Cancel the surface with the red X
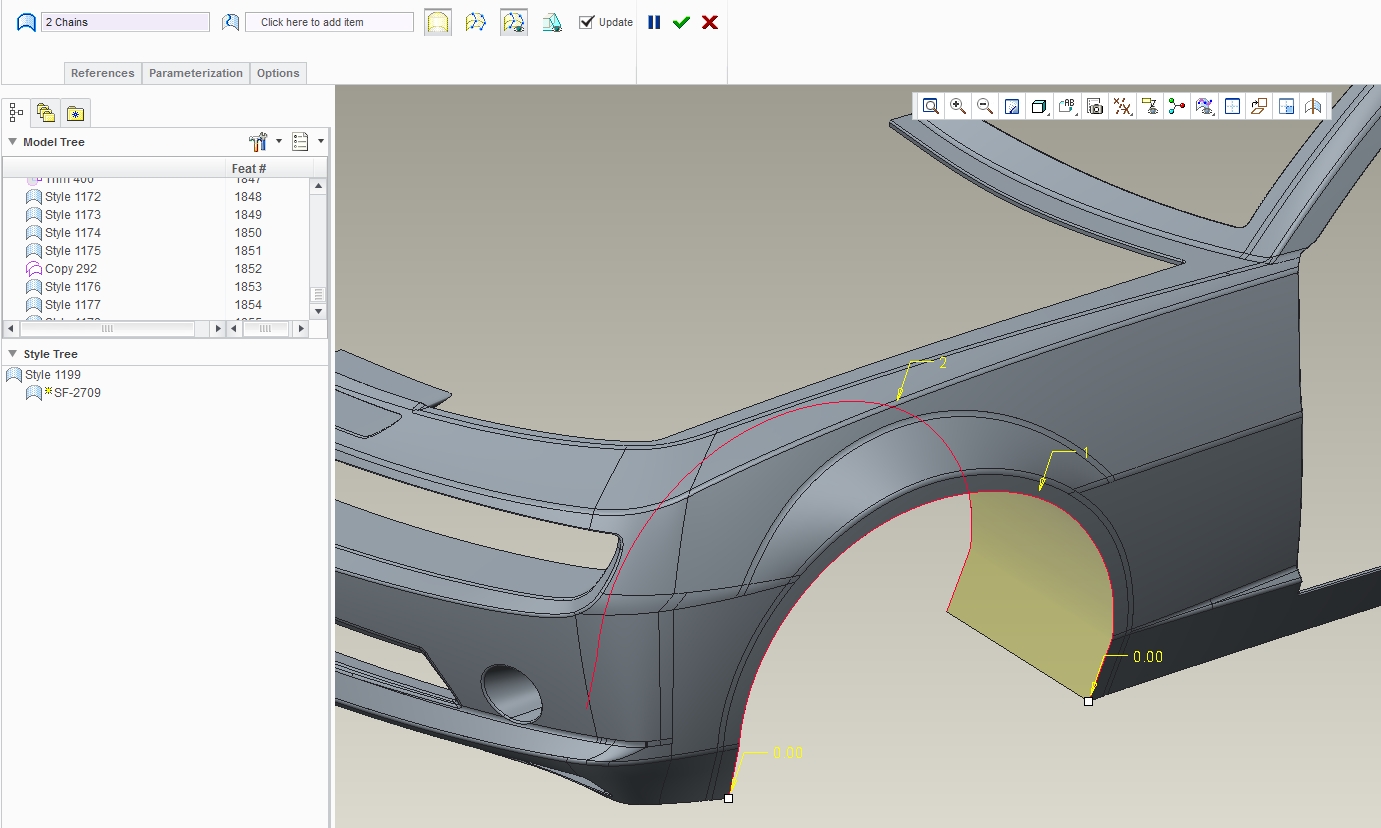1381x828 pixels. click(x=710, y=22)
